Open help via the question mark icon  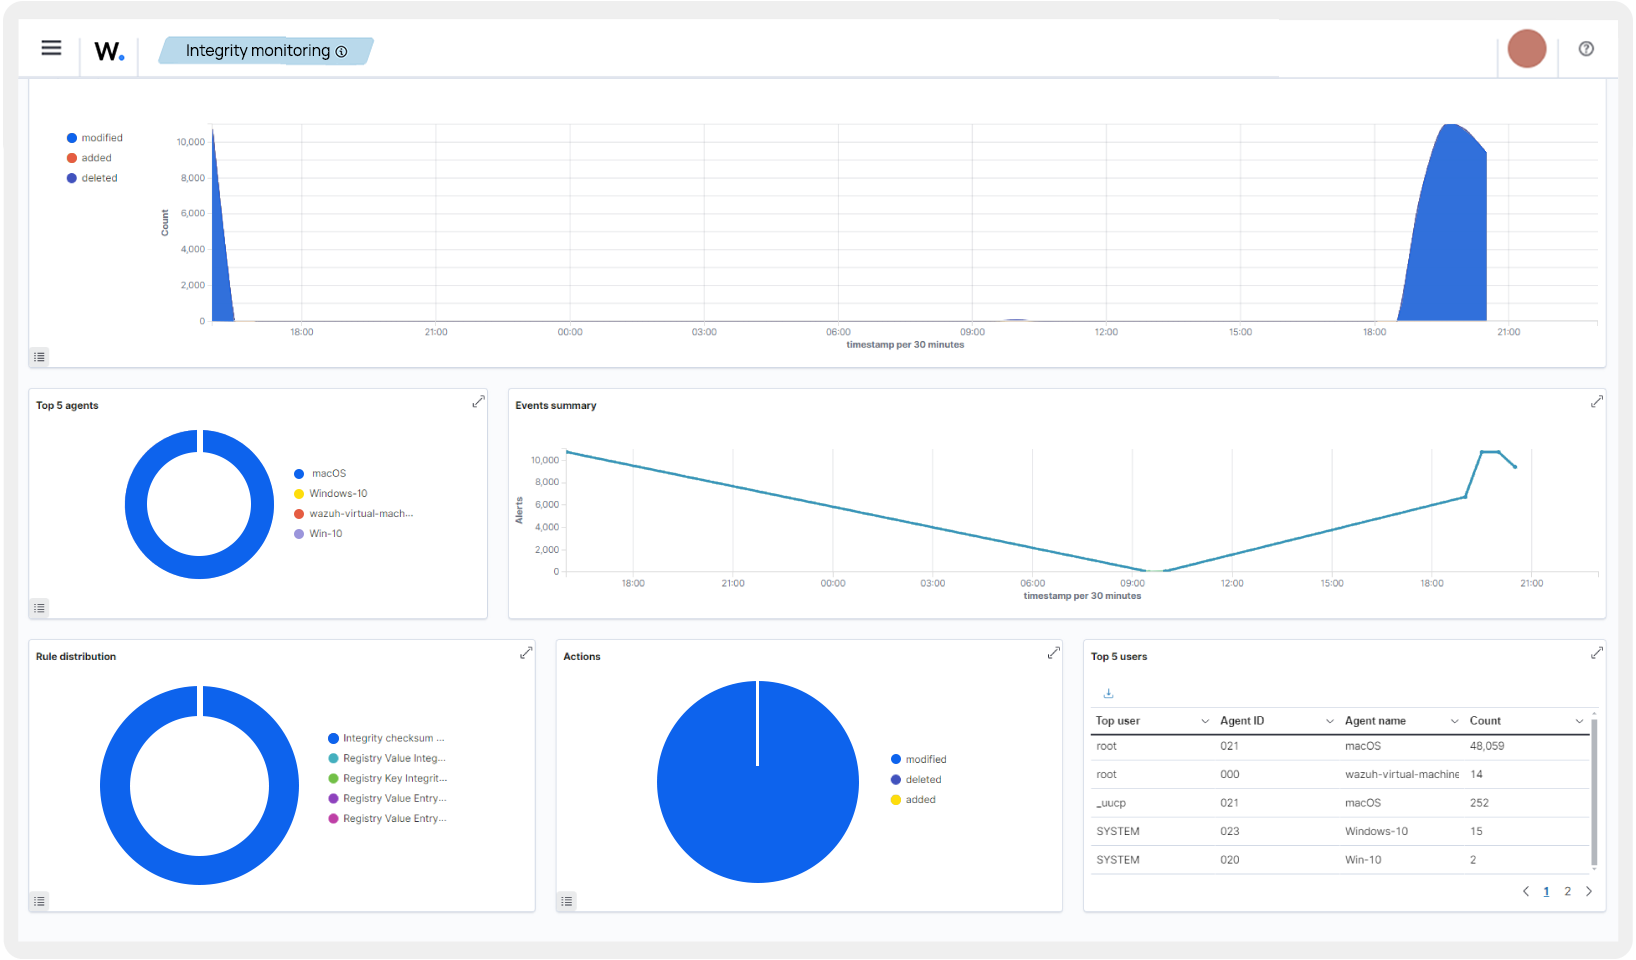[1586, 48]
